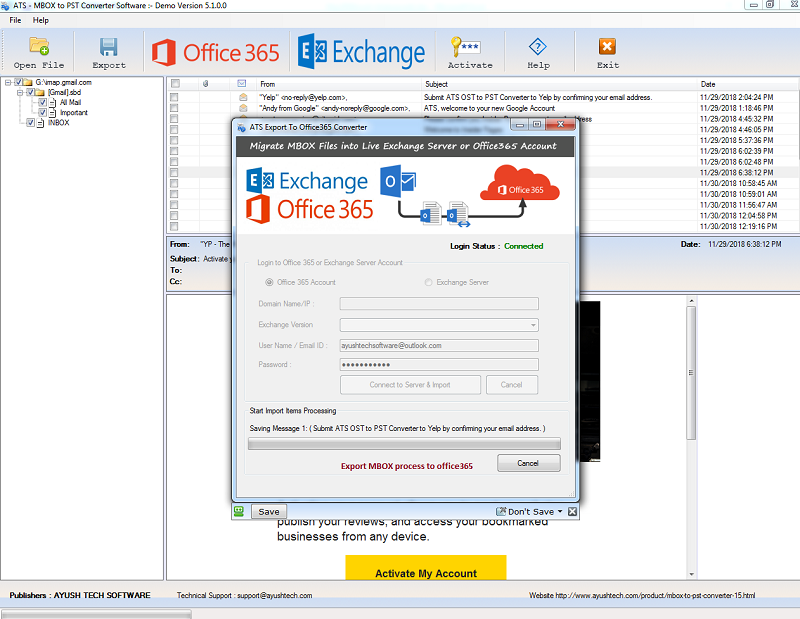This screenshot has height=619, width=800.
Task: Select the Exchange Server radio button
Action: point(429,282)
